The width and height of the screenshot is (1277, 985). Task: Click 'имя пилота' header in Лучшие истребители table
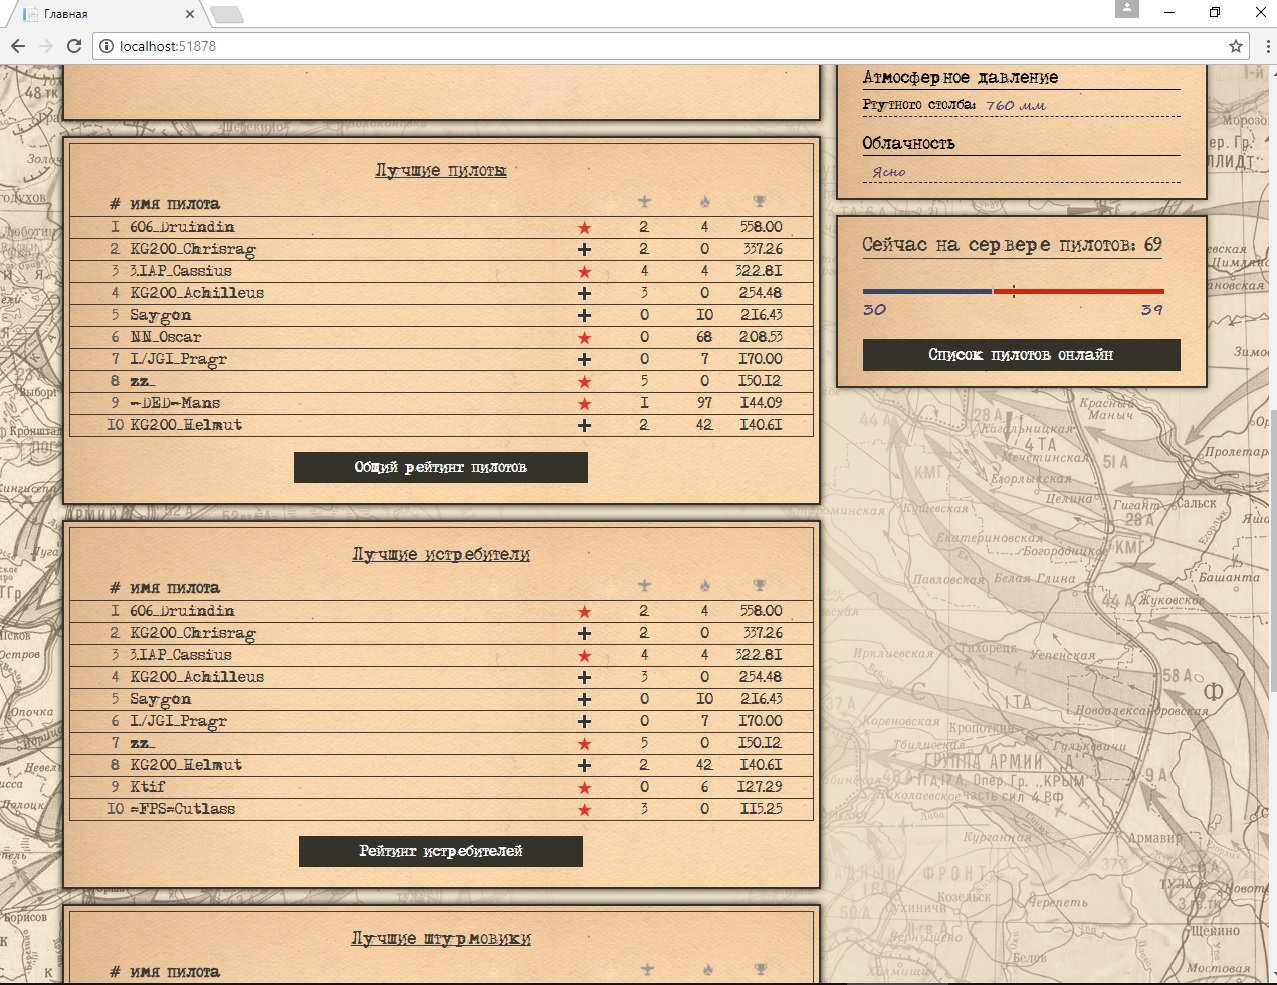coord(175,588)
